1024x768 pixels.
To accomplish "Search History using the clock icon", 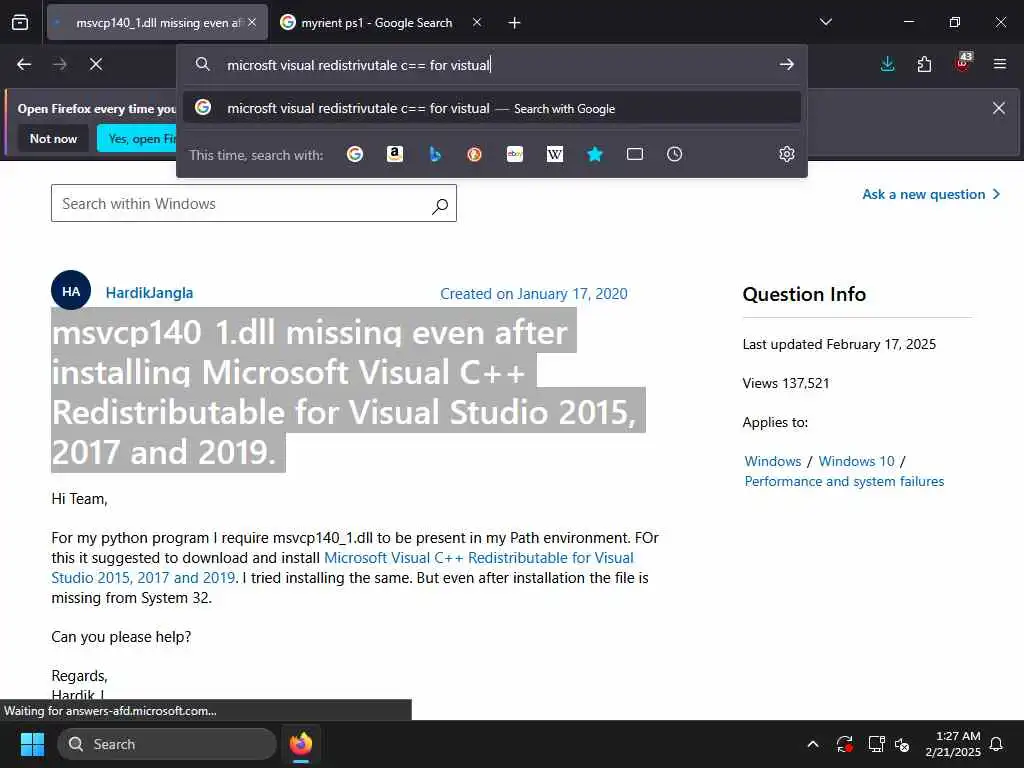I will pos(674,154).
